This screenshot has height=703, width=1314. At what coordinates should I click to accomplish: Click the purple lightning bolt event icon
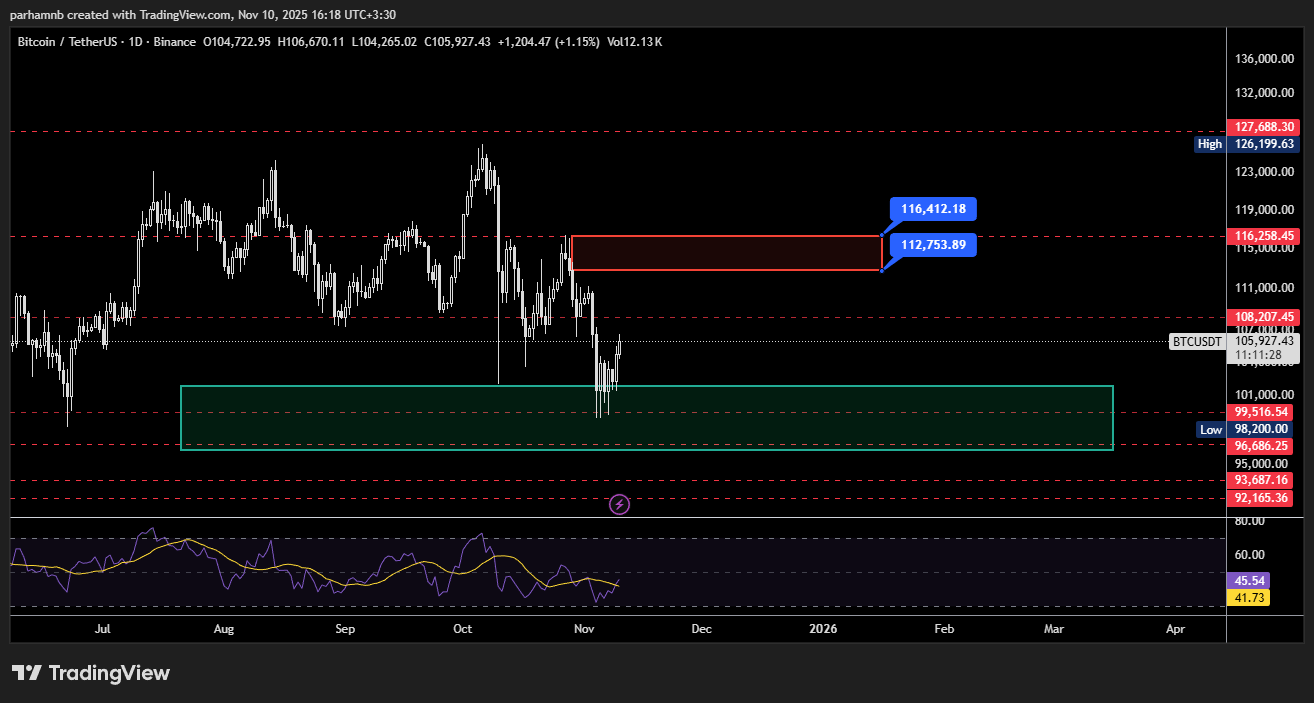tap(619, 504)
